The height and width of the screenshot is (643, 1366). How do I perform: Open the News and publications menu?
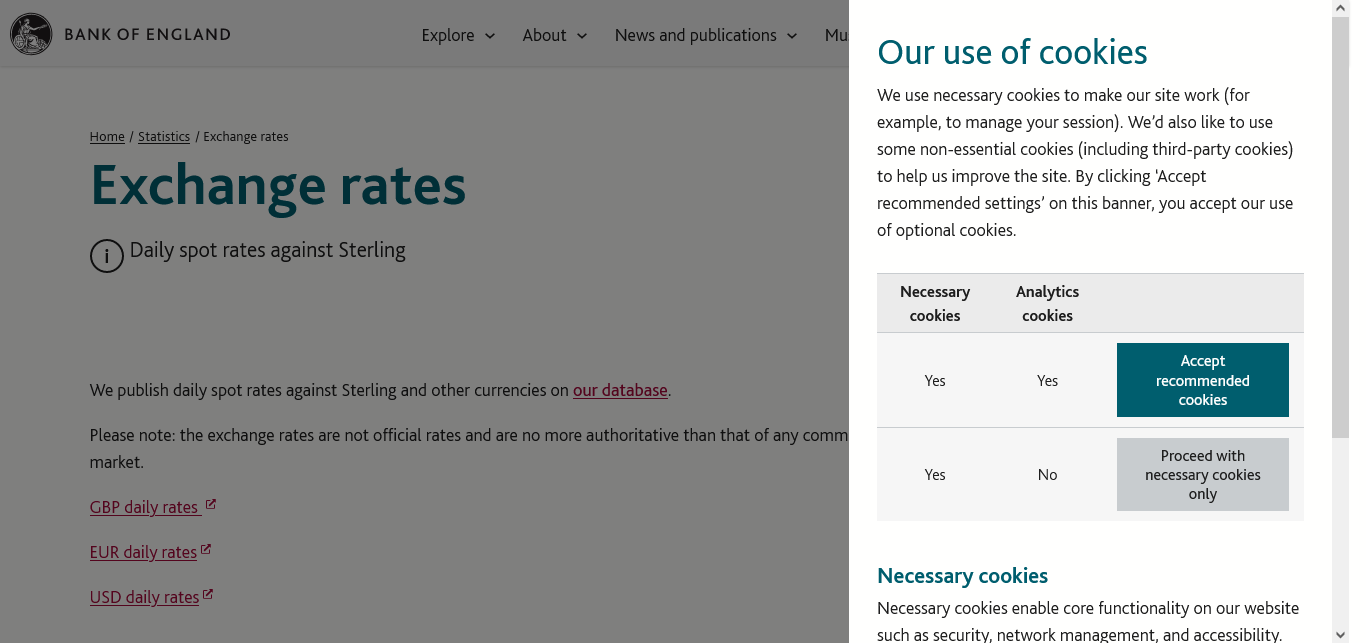pyautogui.click(x=695, y=35)
